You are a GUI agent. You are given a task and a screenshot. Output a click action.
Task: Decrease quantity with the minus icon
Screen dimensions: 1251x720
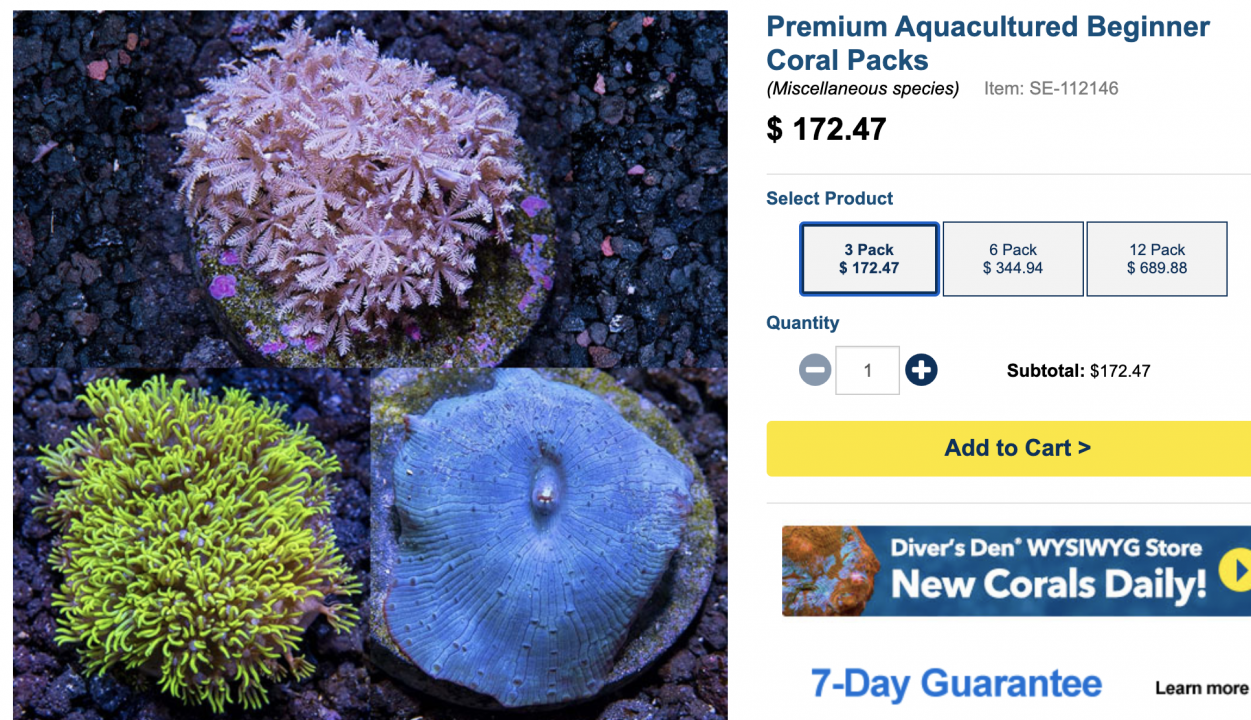pos(815,371)
